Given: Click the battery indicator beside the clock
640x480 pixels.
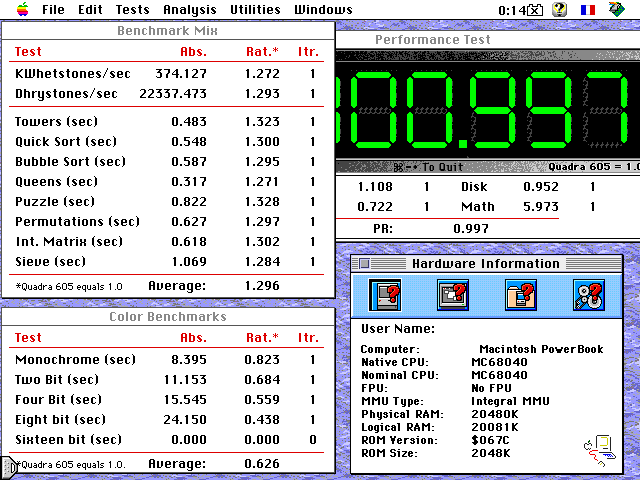Looking at the screenshot, I should tap(535, 10).
